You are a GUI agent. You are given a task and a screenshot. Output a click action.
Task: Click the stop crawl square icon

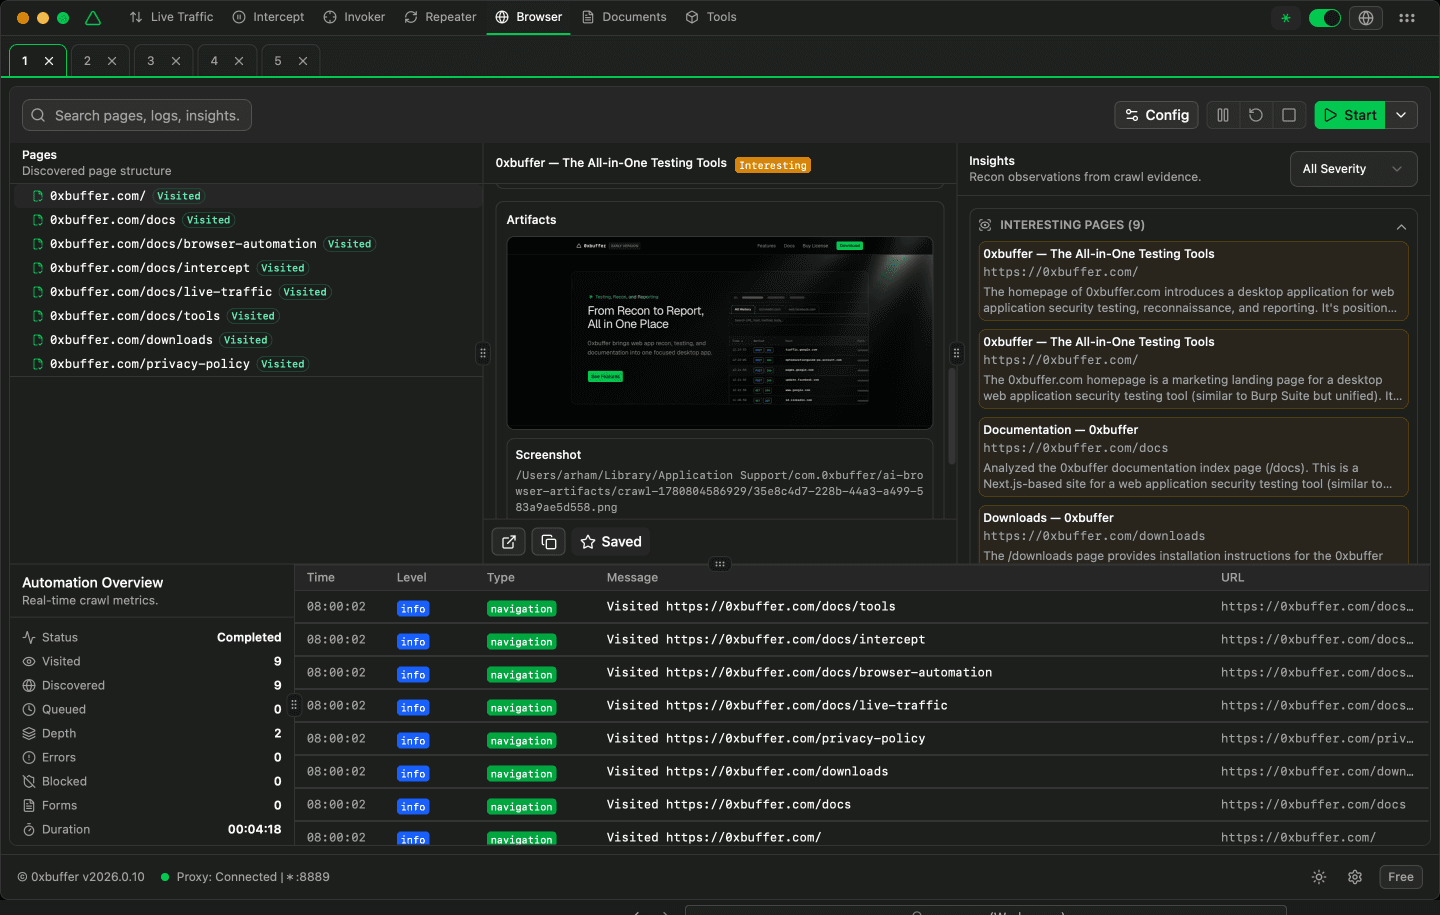pos(1289,115)
